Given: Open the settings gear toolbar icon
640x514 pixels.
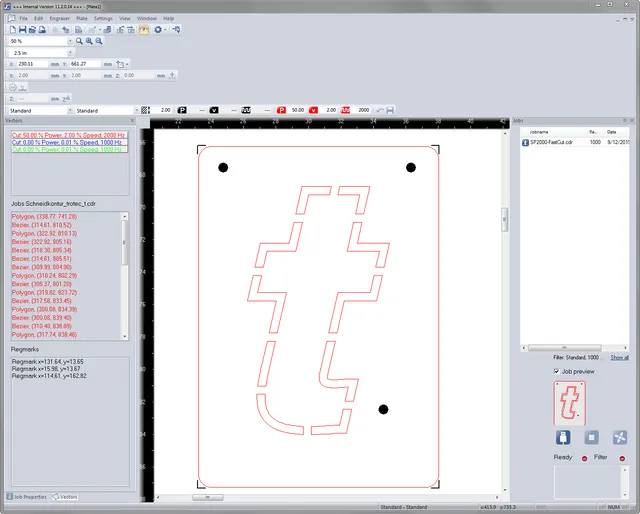Looking at the screenshot, I should point(158,30).
